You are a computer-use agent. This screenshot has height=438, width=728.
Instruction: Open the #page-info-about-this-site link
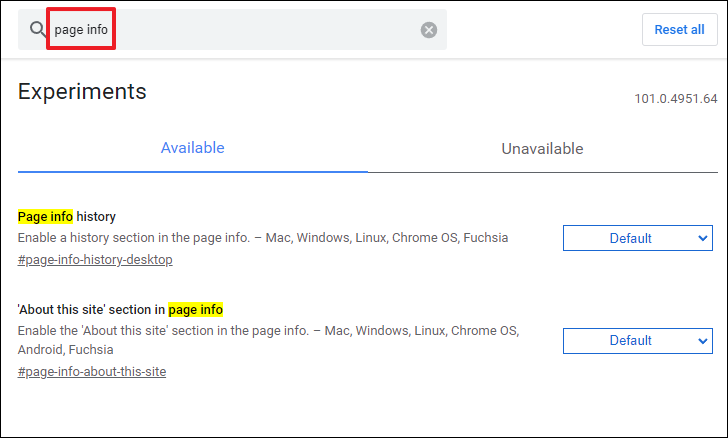coord(92,372)
